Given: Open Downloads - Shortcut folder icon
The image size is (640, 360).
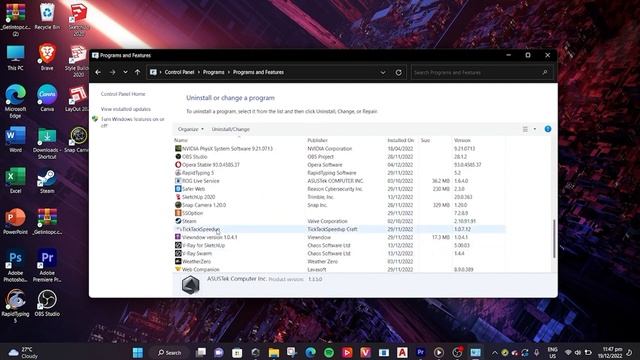Looking at the screenshot, I should click(x=47, y=143).
